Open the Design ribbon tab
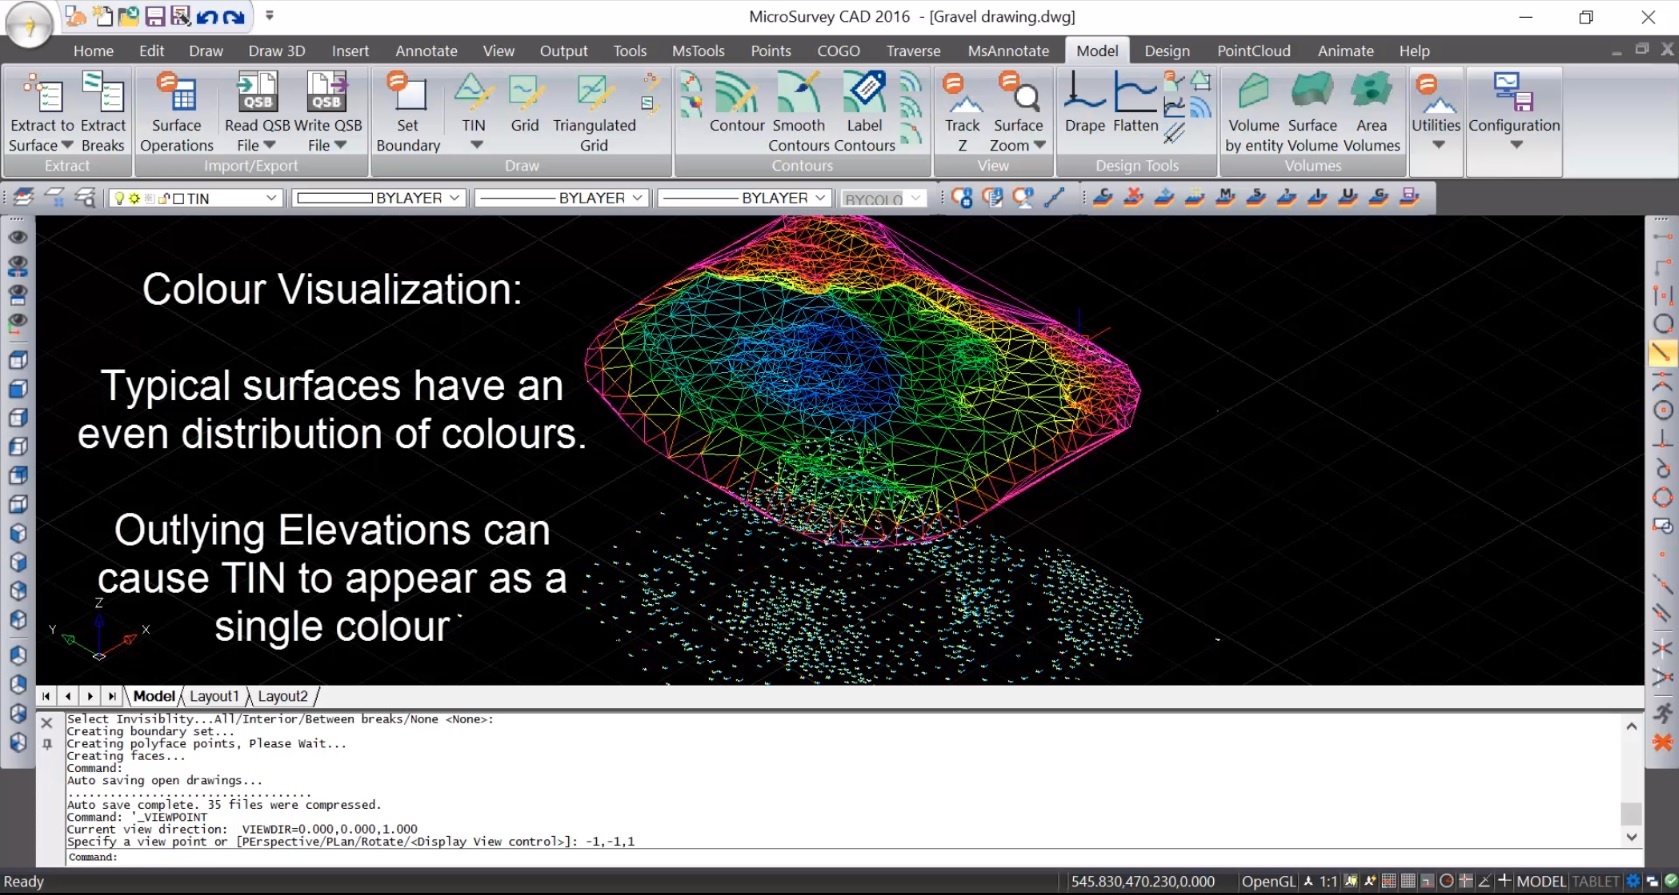Image resolution: width=1679 pixels, height=895 pixels. coord(1167,51)
